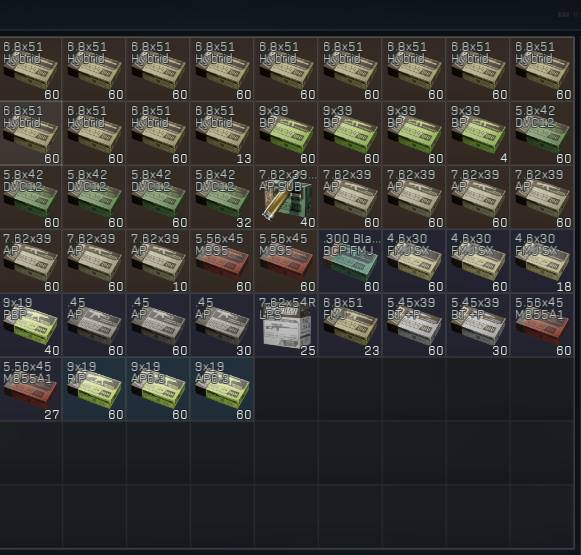The height and width of the screenshot is (555, 581).
Task: Pick the 7.62x39 AP SUB ammo box
Action: click(286, 197)
